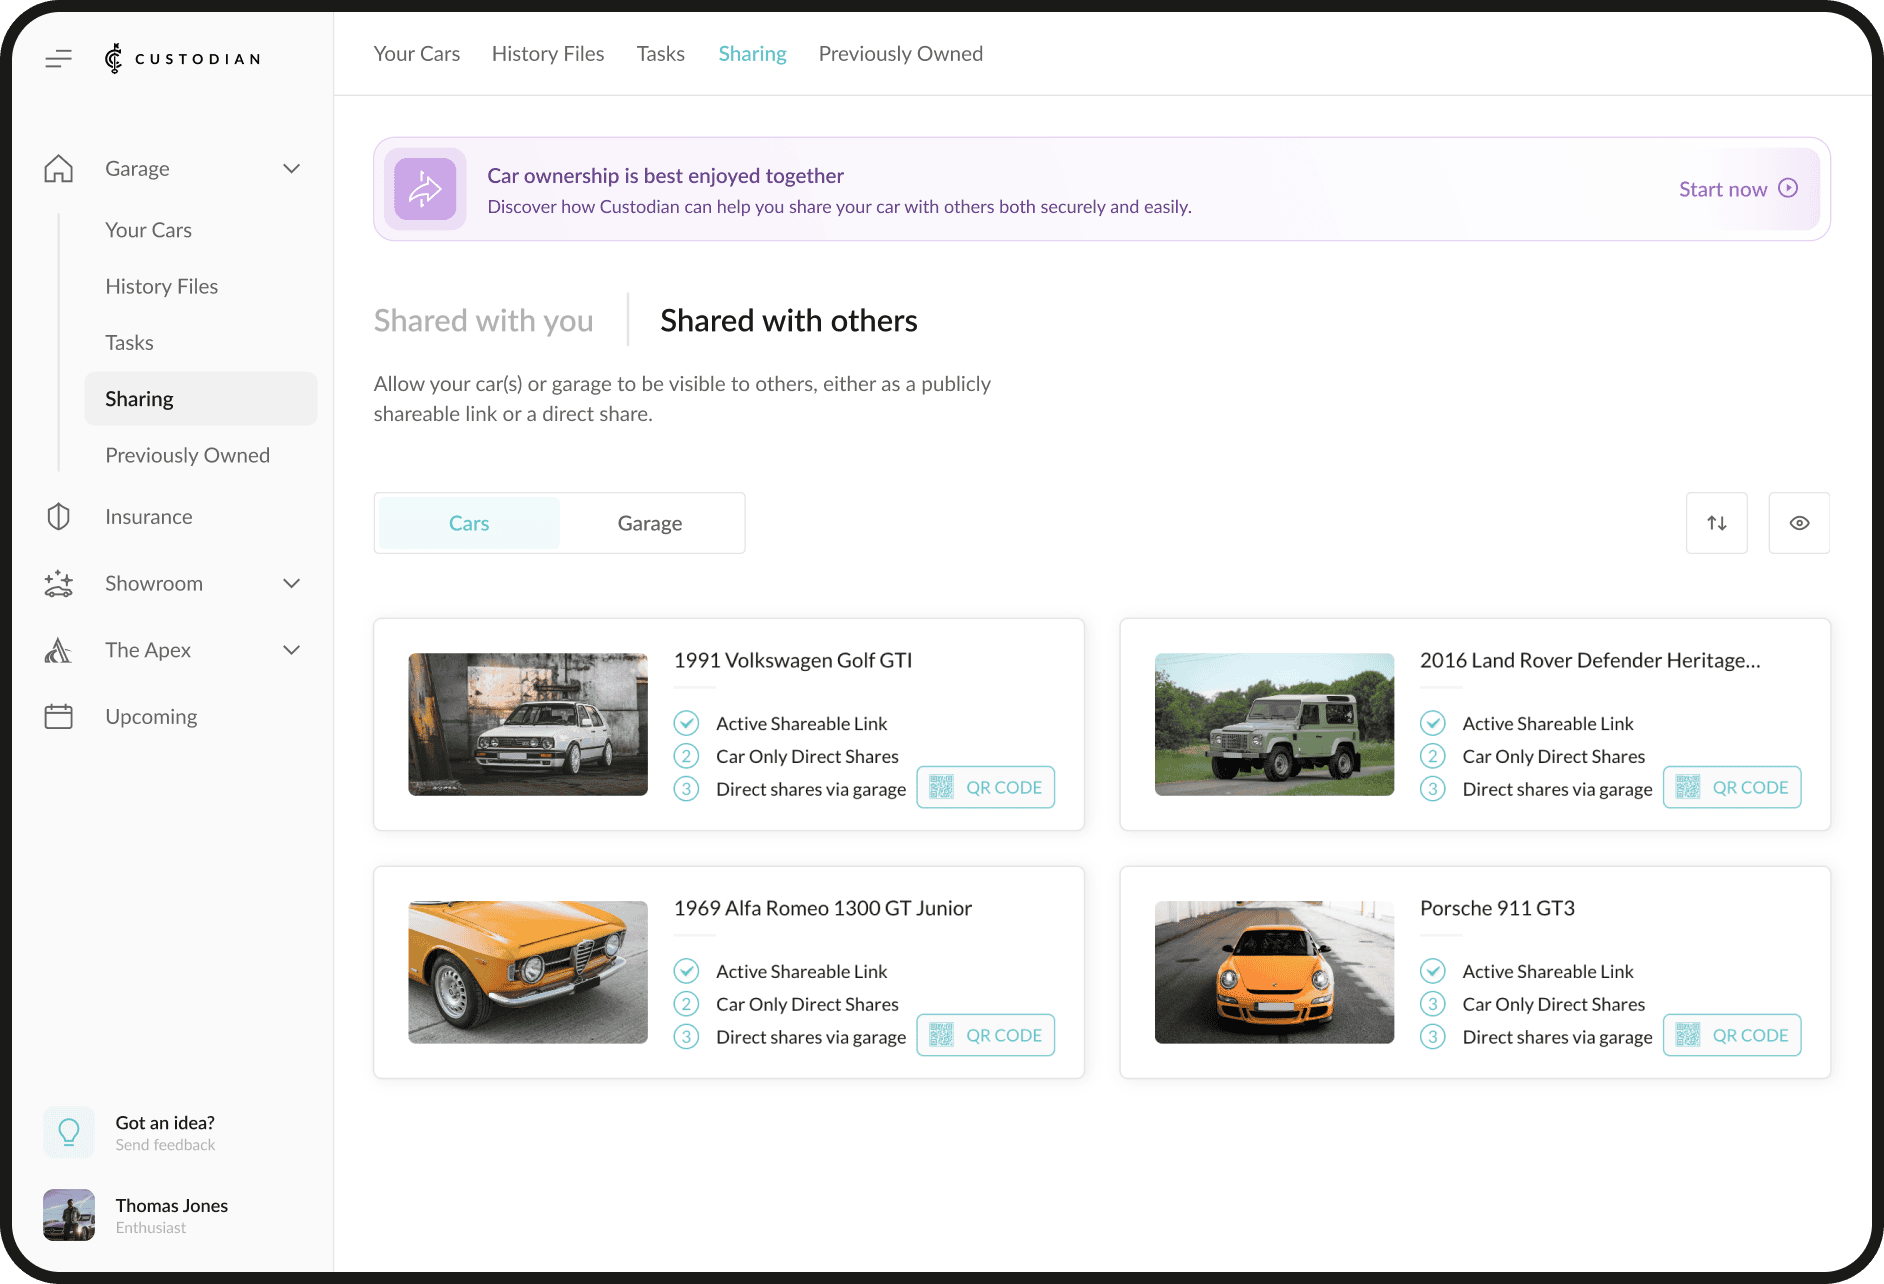This screenshot has width=1884, height=1284.
Task: Click The Apex road icon
Action: 59,650
